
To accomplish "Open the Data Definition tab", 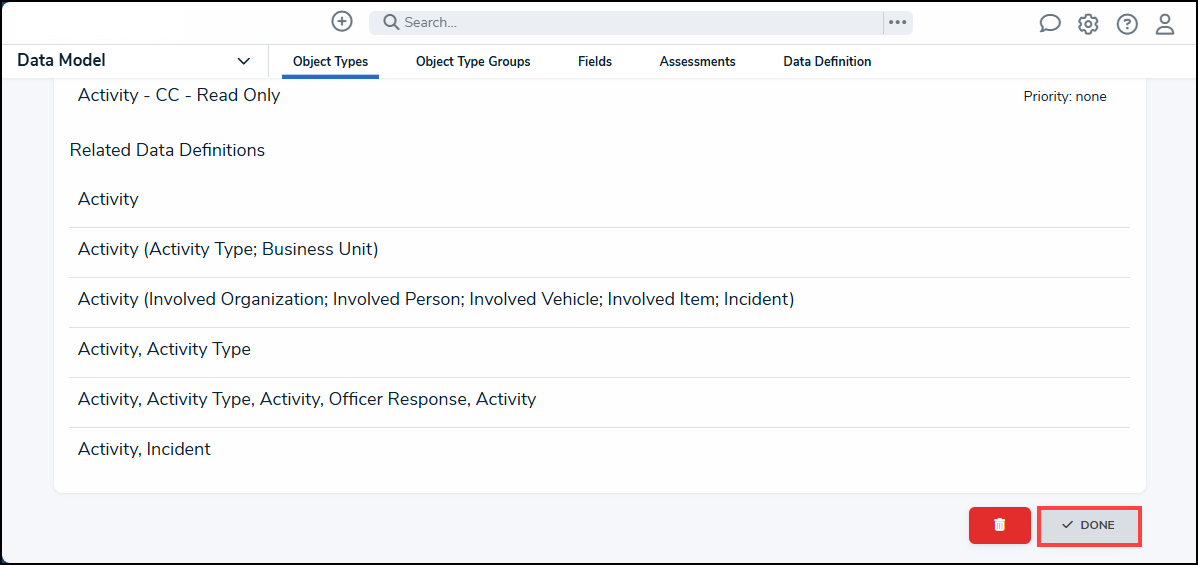I will click(827, 62).
